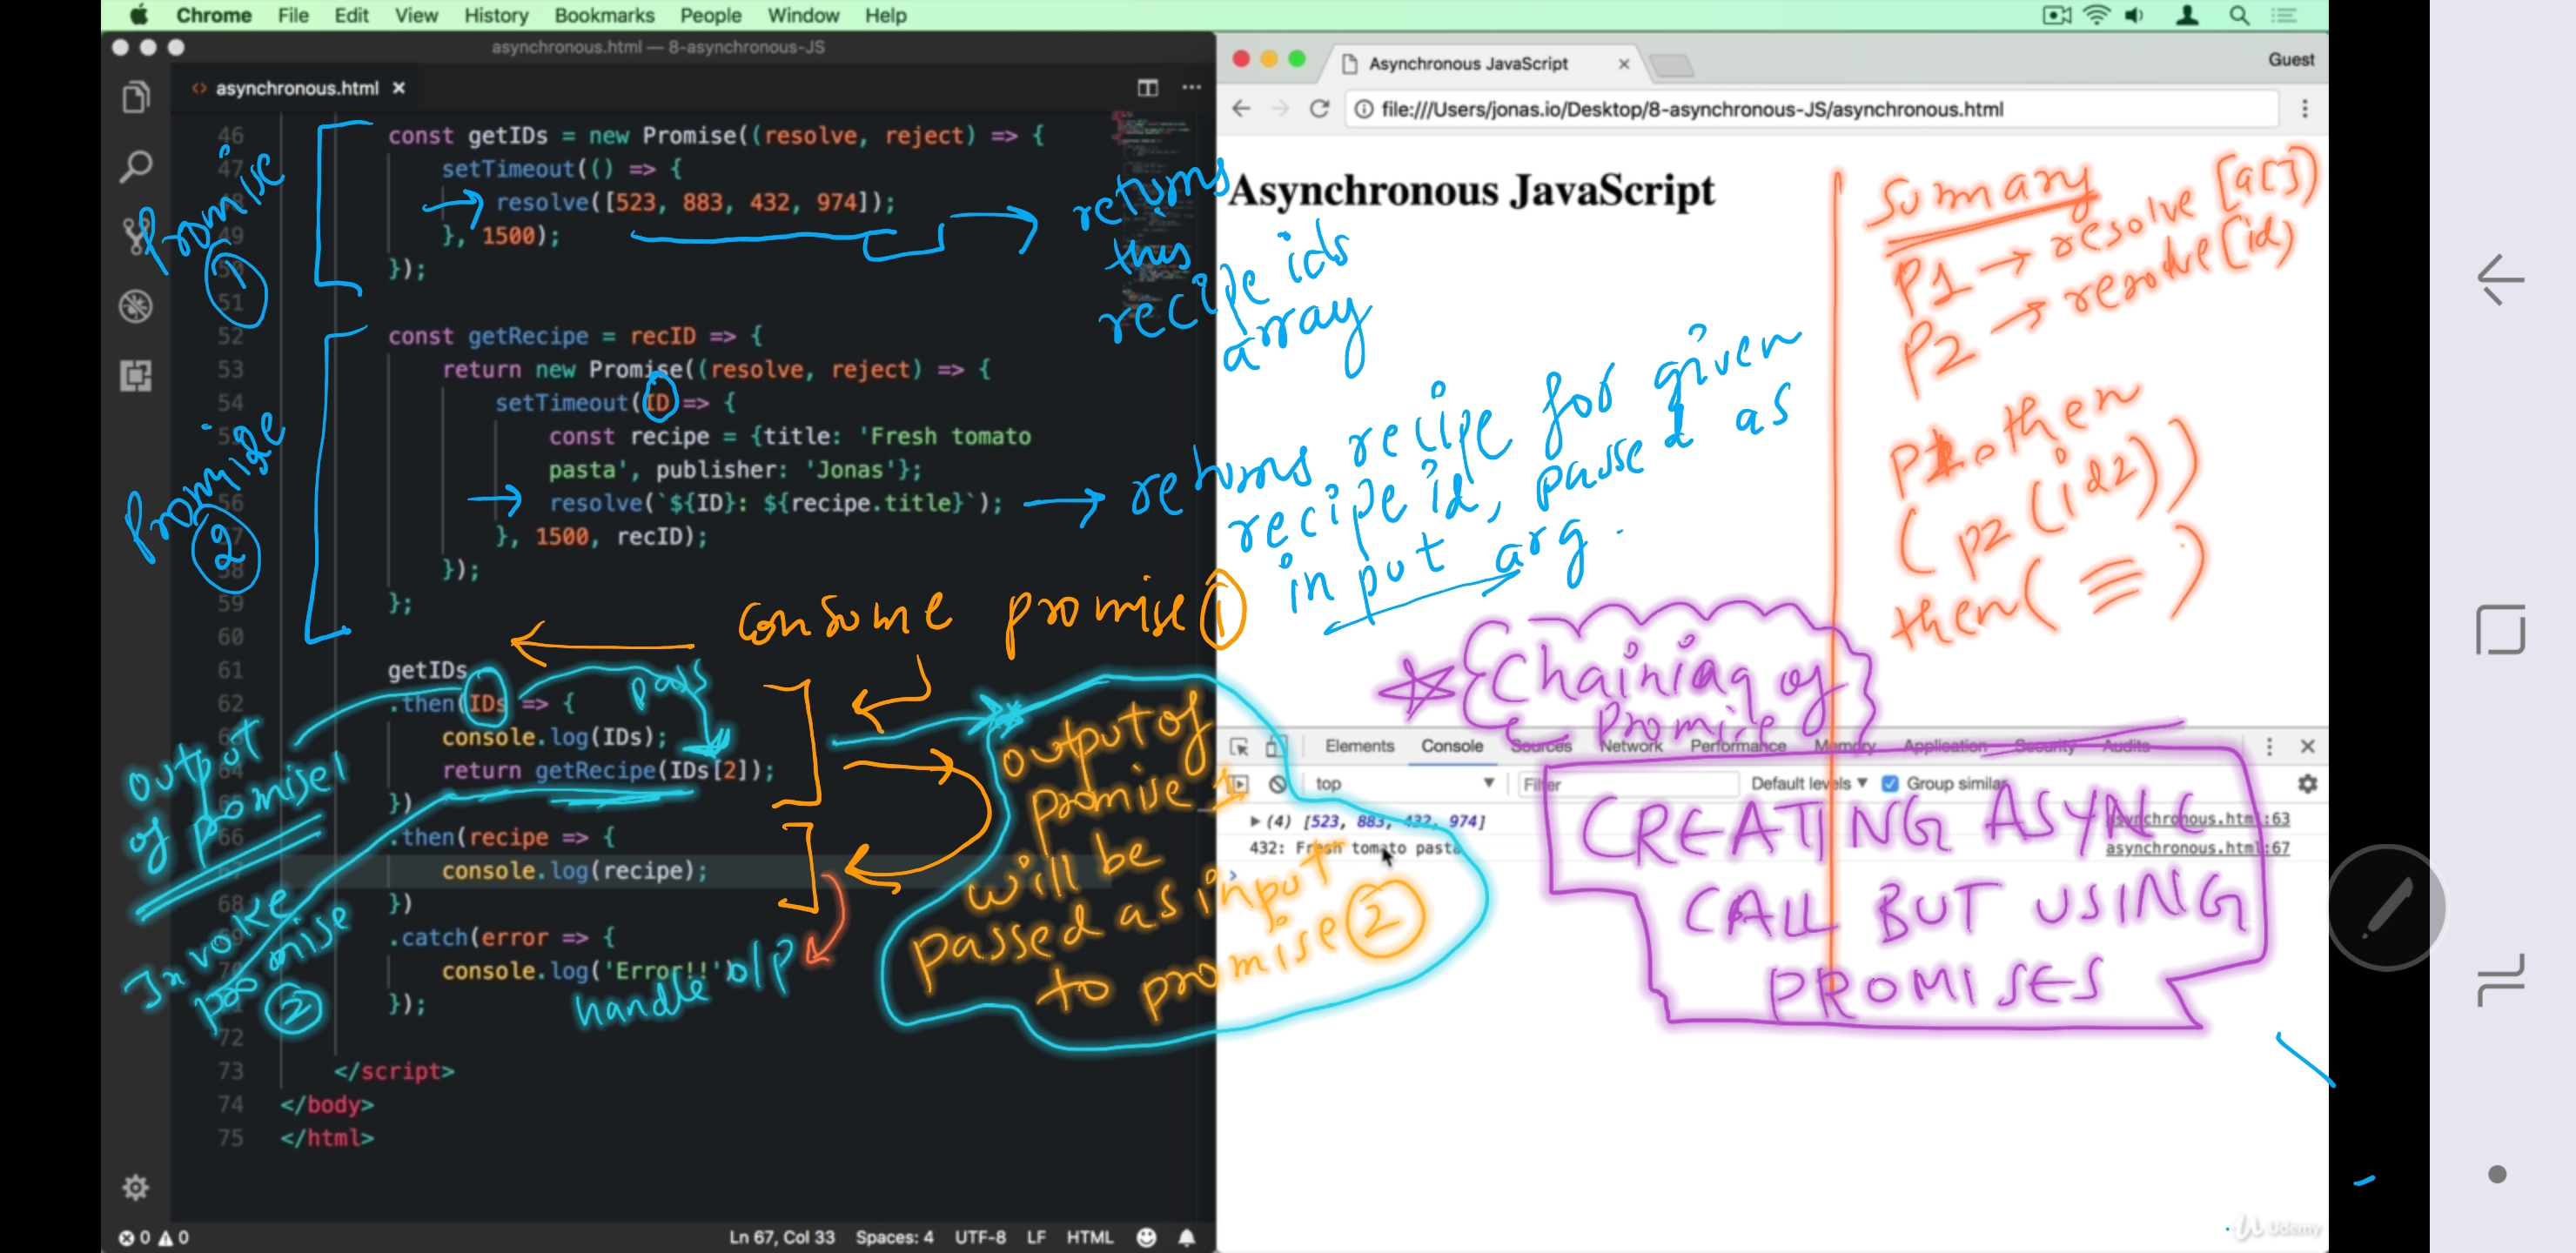Click the clear console icon
The width and height of the screenshot is (2576, 1253).
[x=1277, y=784]
